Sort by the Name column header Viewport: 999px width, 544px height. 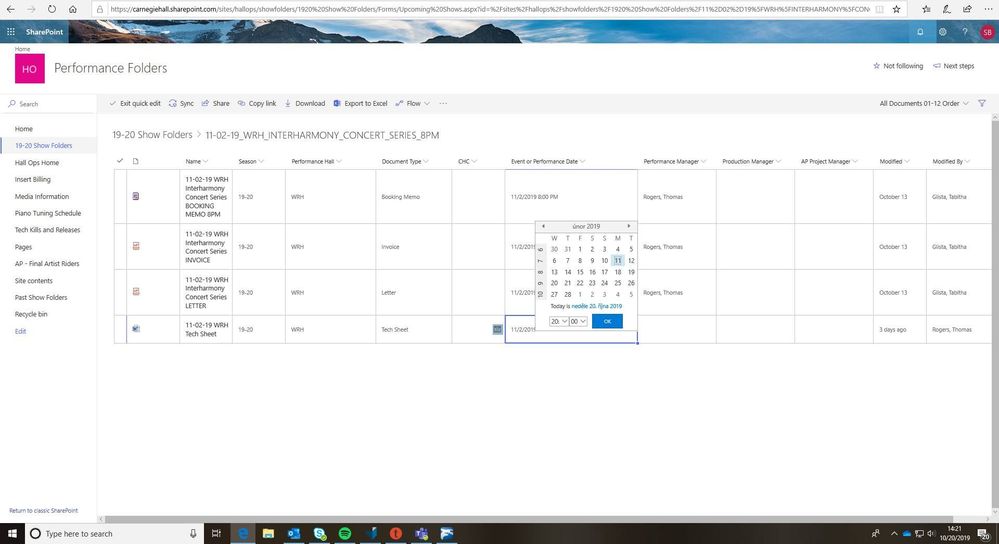[196, 161]
